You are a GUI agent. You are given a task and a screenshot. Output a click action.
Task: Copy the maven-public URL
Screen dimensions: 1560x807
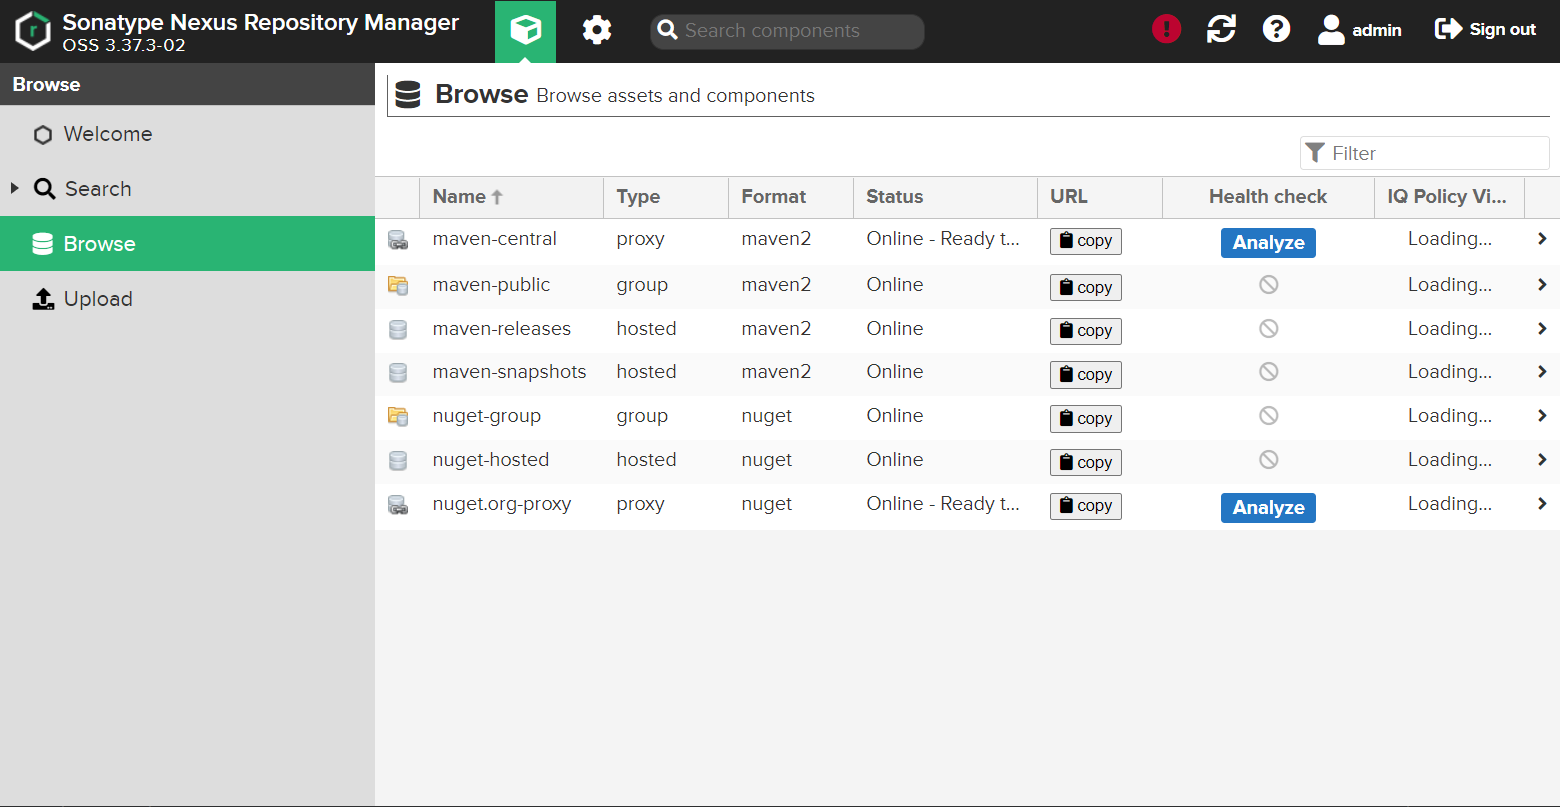(1086, 287)
